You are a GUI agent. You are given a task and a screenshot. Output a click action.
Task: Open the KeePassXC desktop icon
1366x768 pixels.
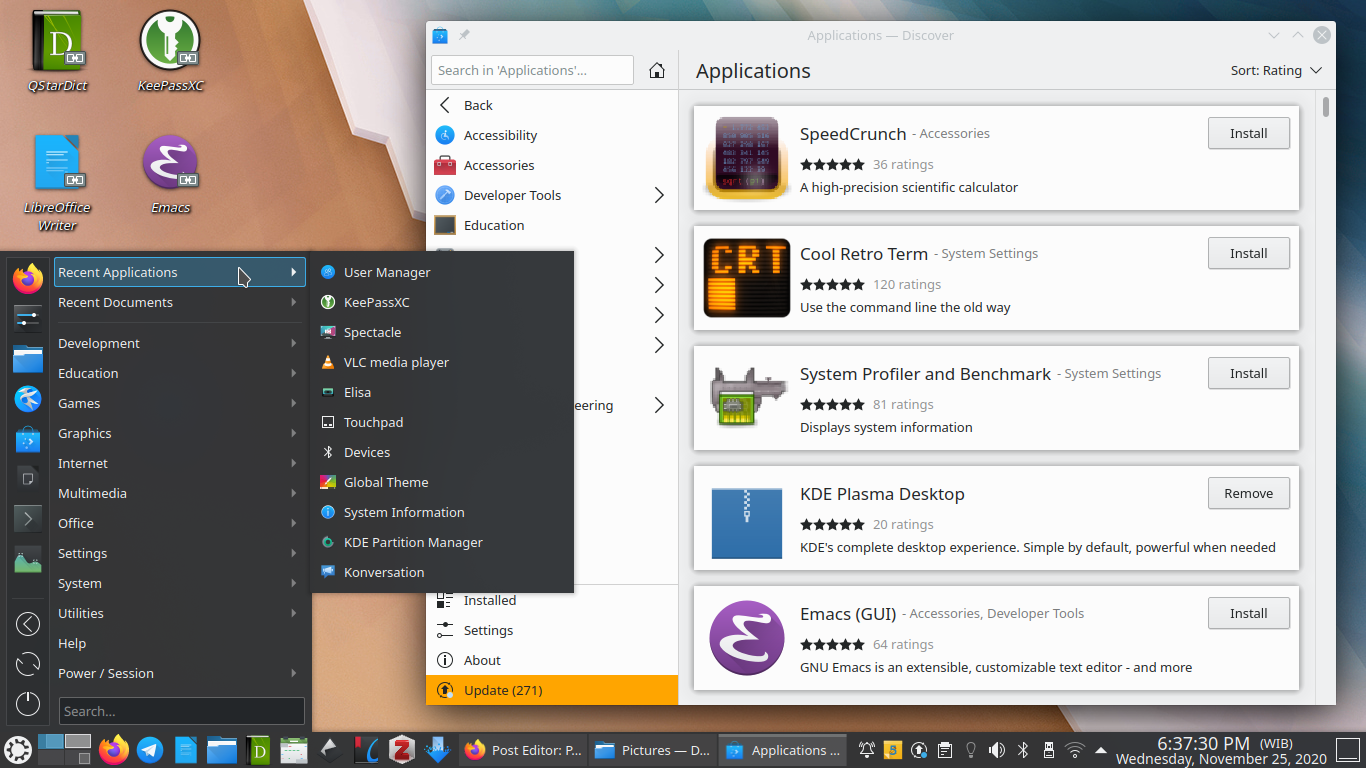click(170, 53)
